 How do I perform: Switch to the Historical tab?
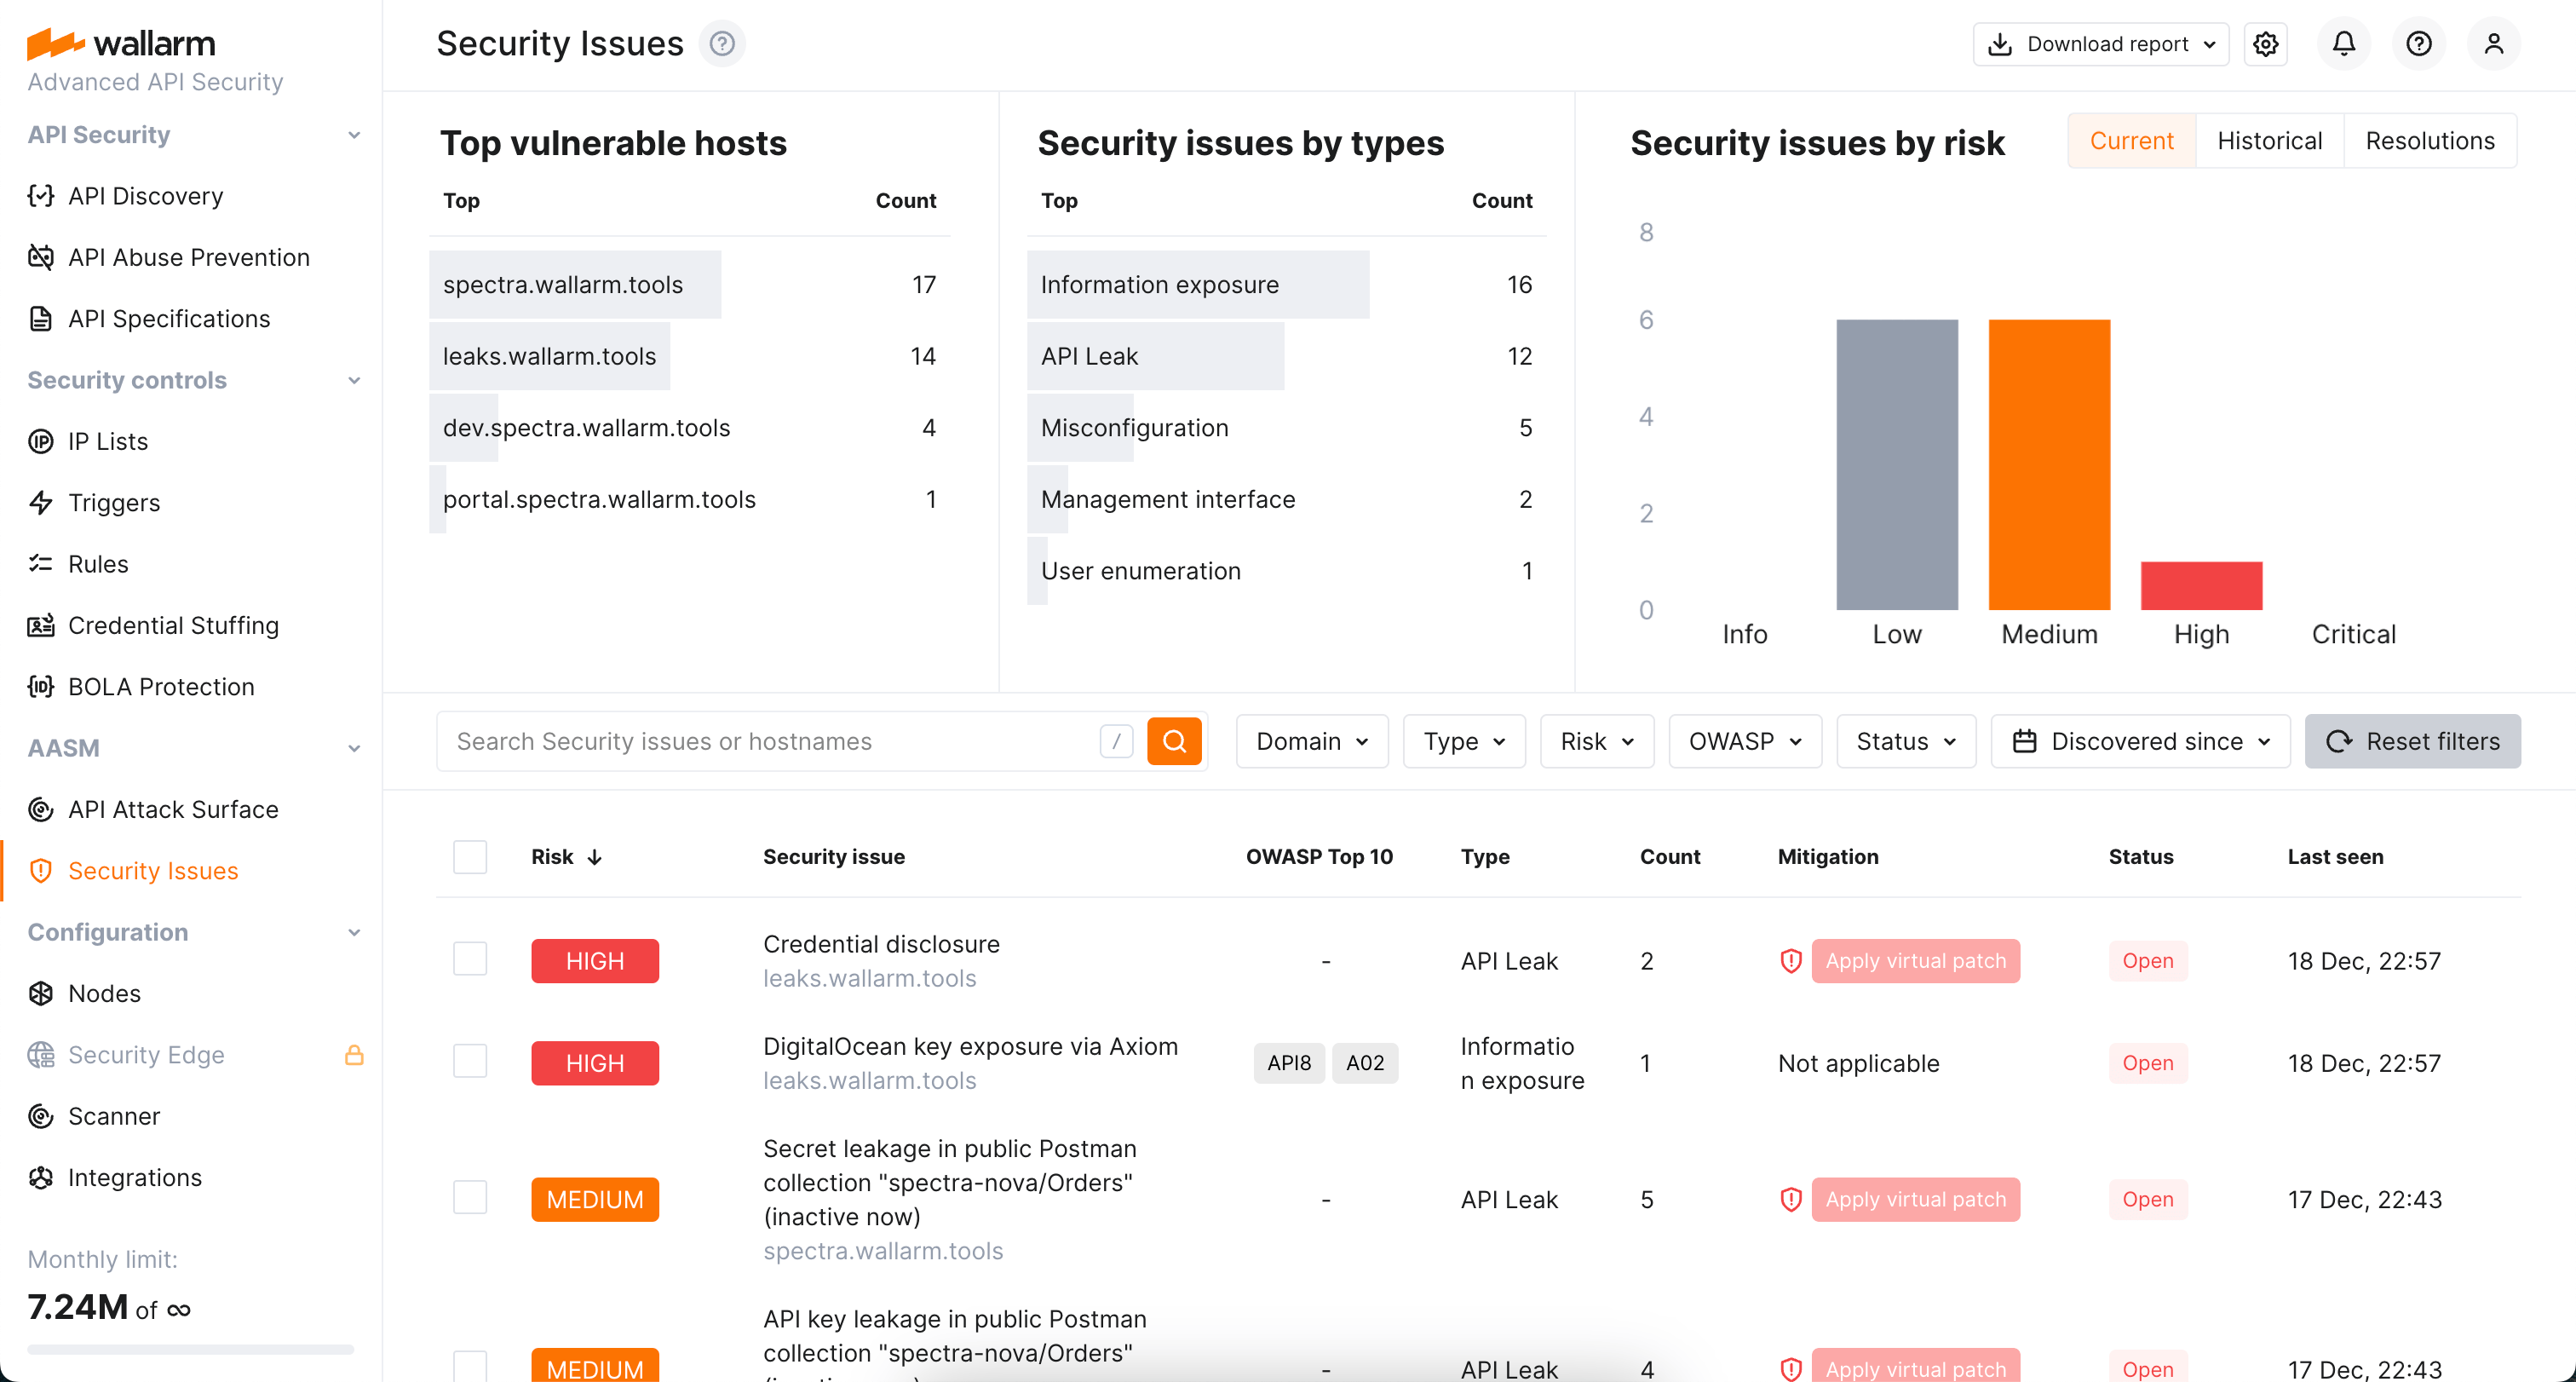click(2270, 140)
